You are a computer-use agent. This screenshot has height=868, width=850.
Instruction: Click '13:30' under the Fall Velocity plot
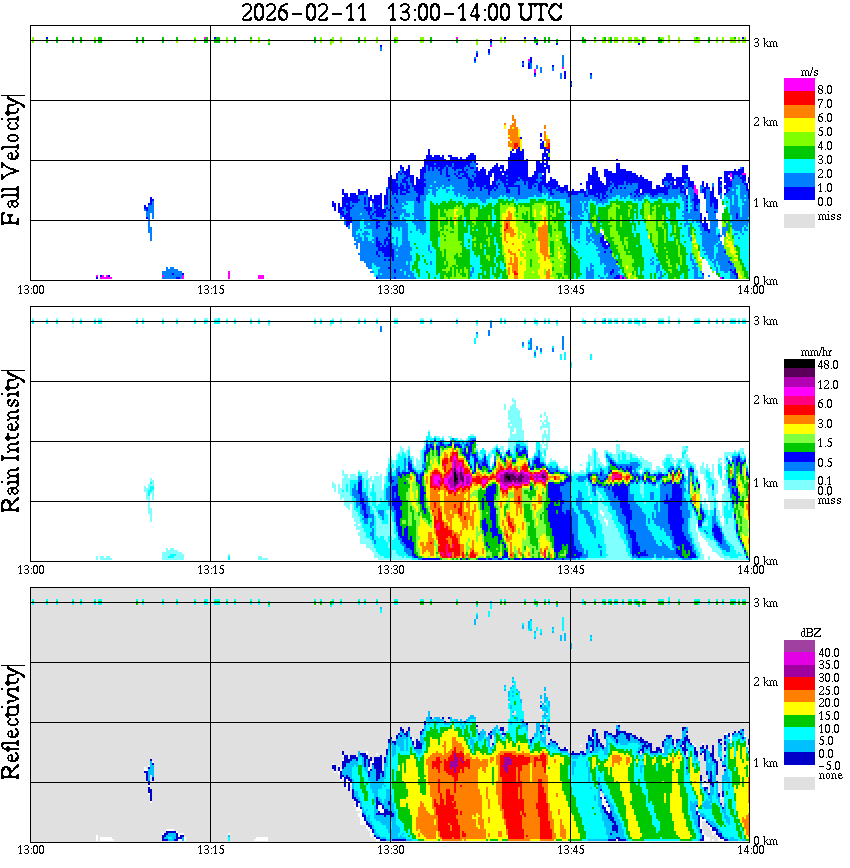[x=391, y=290]
